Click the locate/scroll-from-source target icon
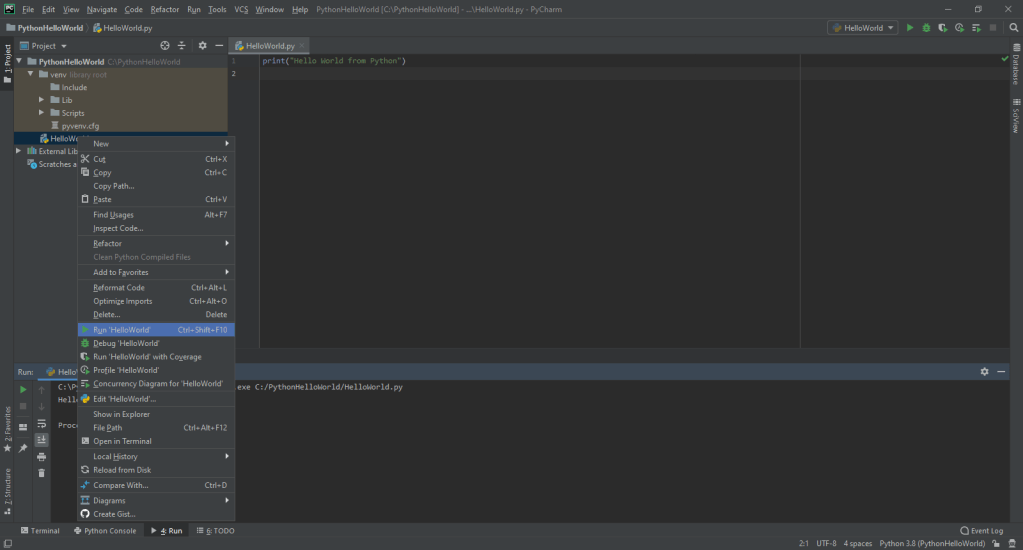Screen dimensions: 1023x550 pyautogui.click(x=165, y=46)
